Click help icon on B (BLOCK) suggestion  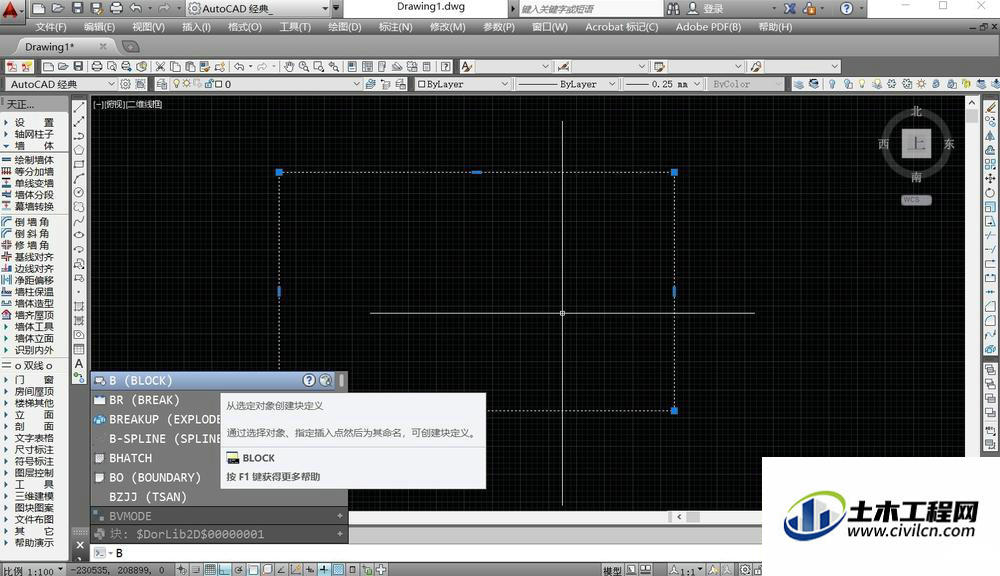coord(309,380)
